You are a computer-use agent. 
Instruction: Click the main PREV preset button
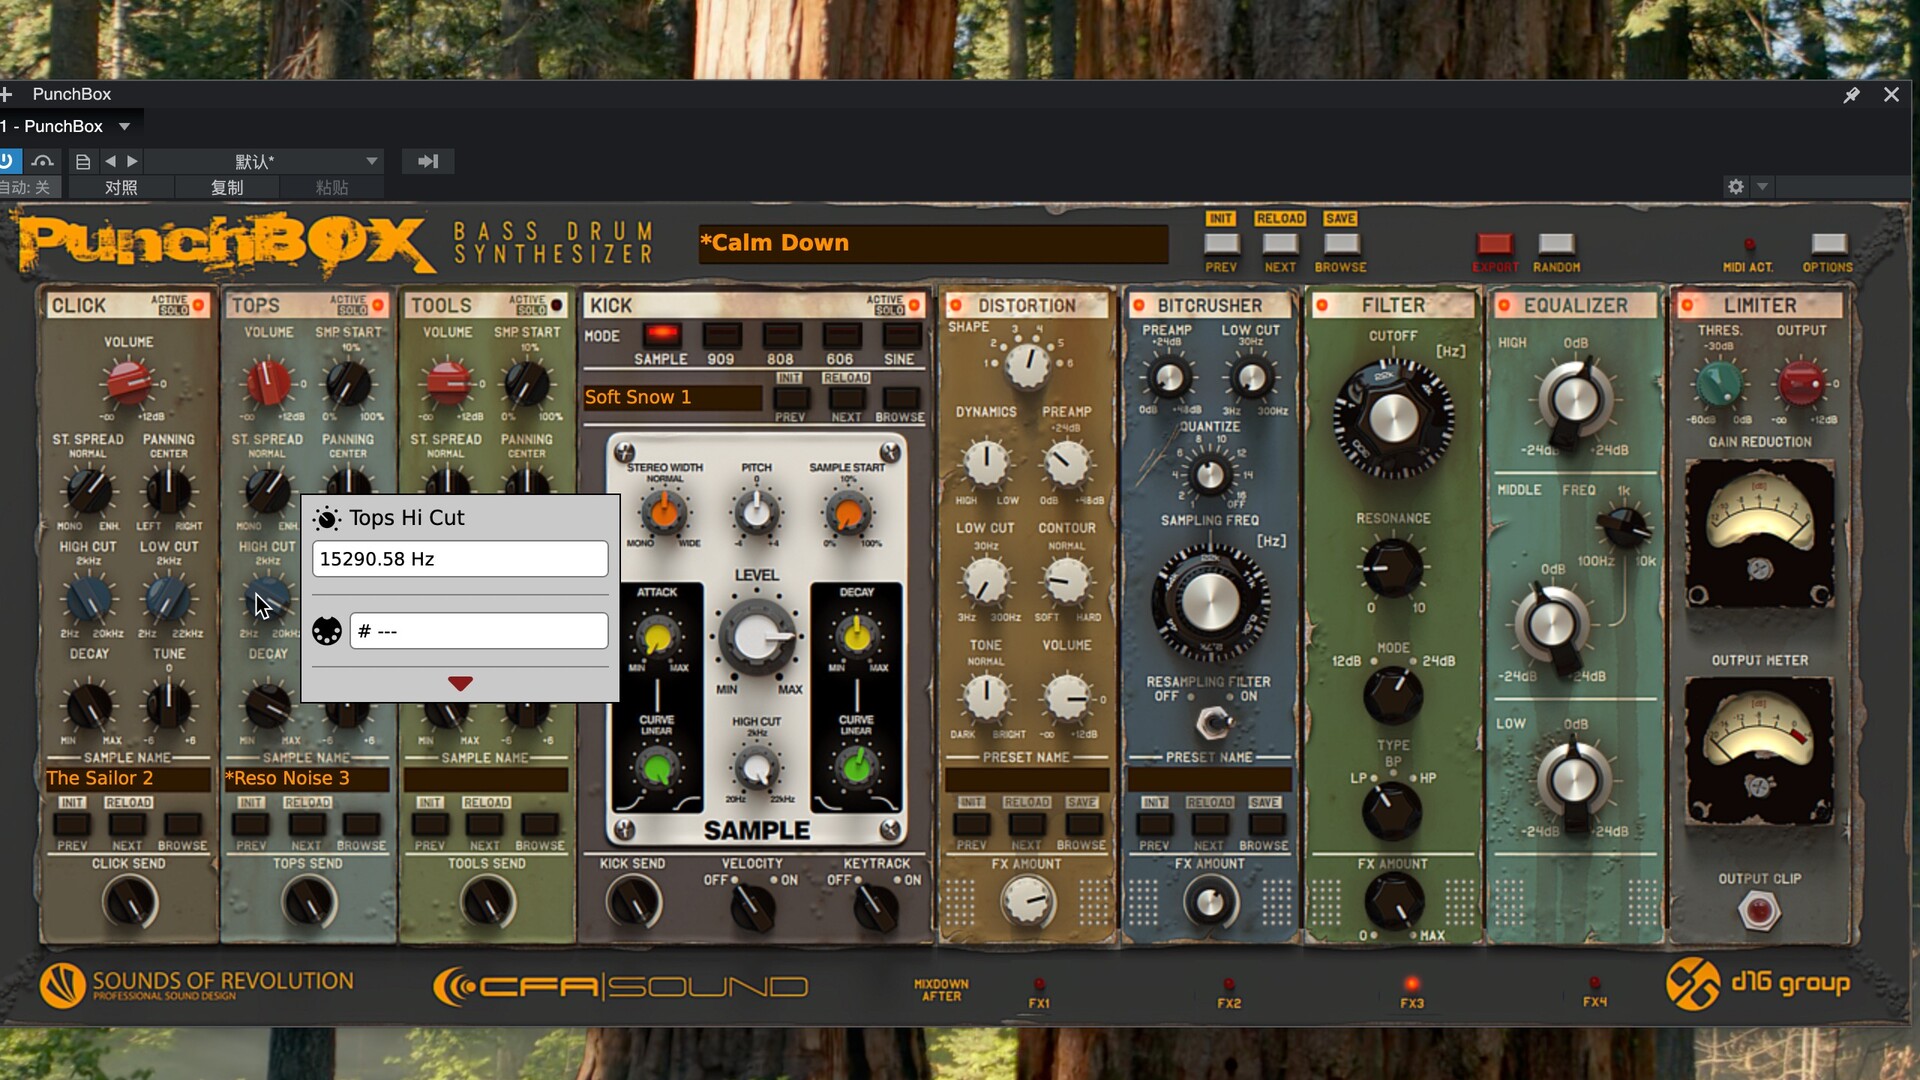pyautogui.click(x=1221, y=243)
